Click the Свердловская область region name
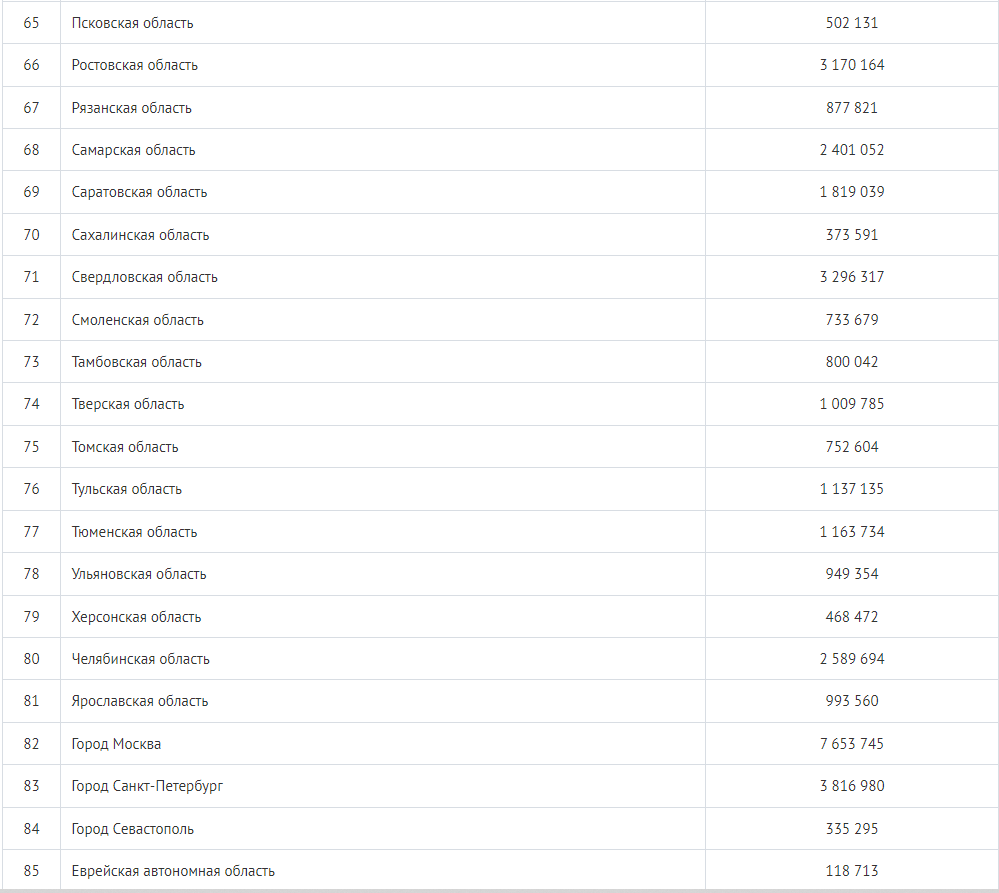Viewport: 999px width, 893px height. point(145,277)
